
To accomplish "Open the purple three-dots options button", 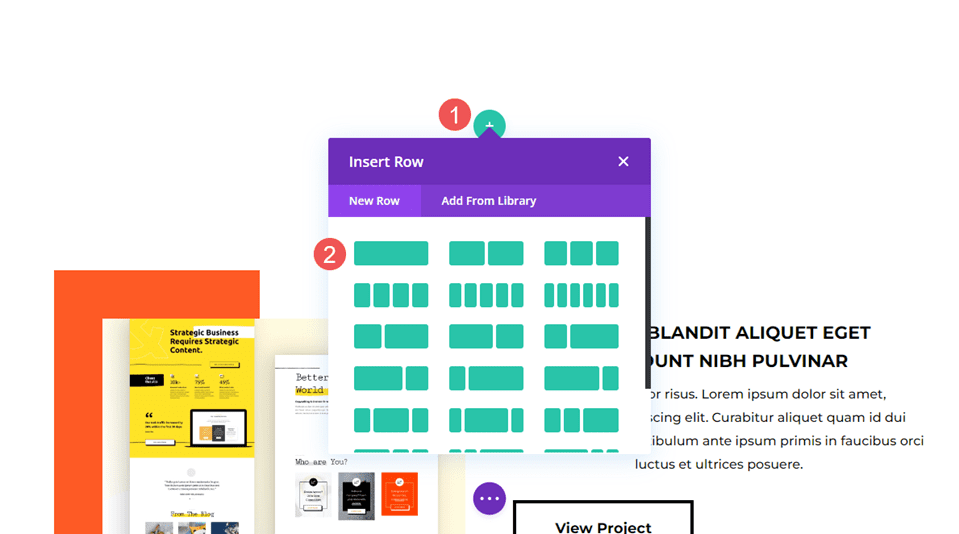I will tap(489, 498).
